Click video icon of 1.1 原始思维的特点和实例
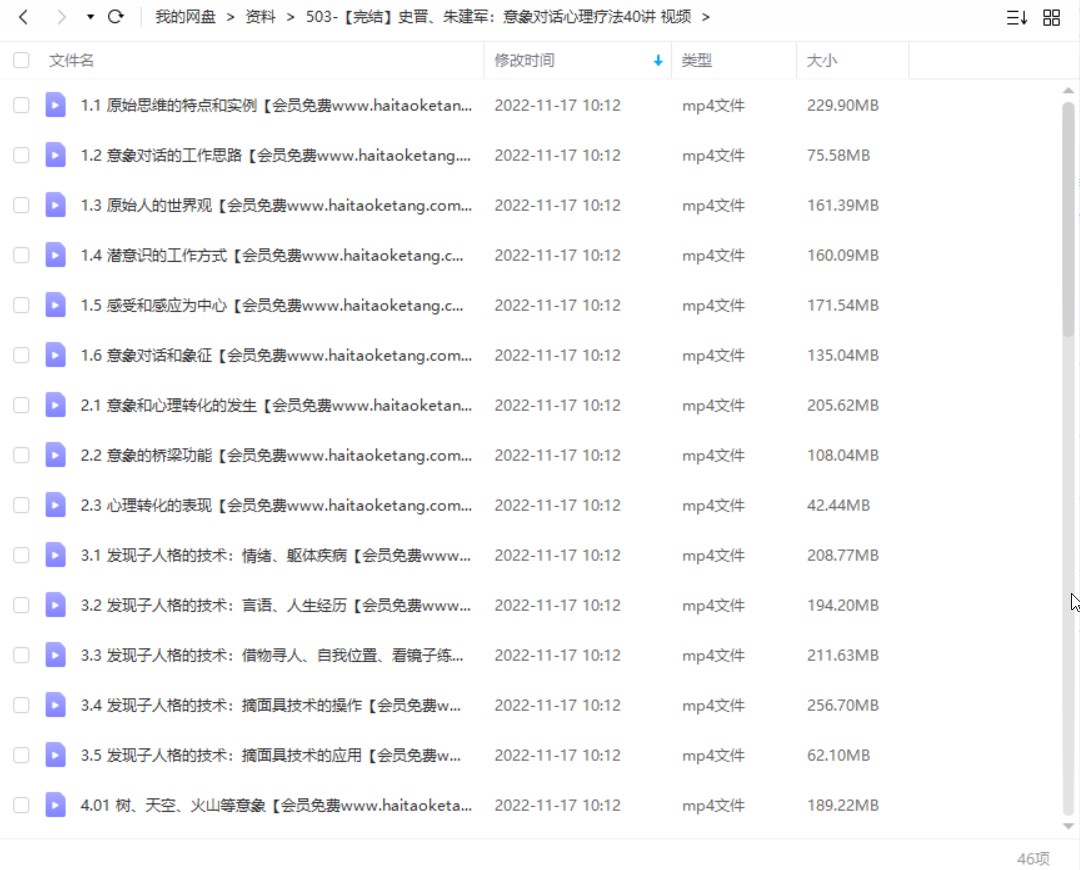1080x870 pixels. coord(56,105)
